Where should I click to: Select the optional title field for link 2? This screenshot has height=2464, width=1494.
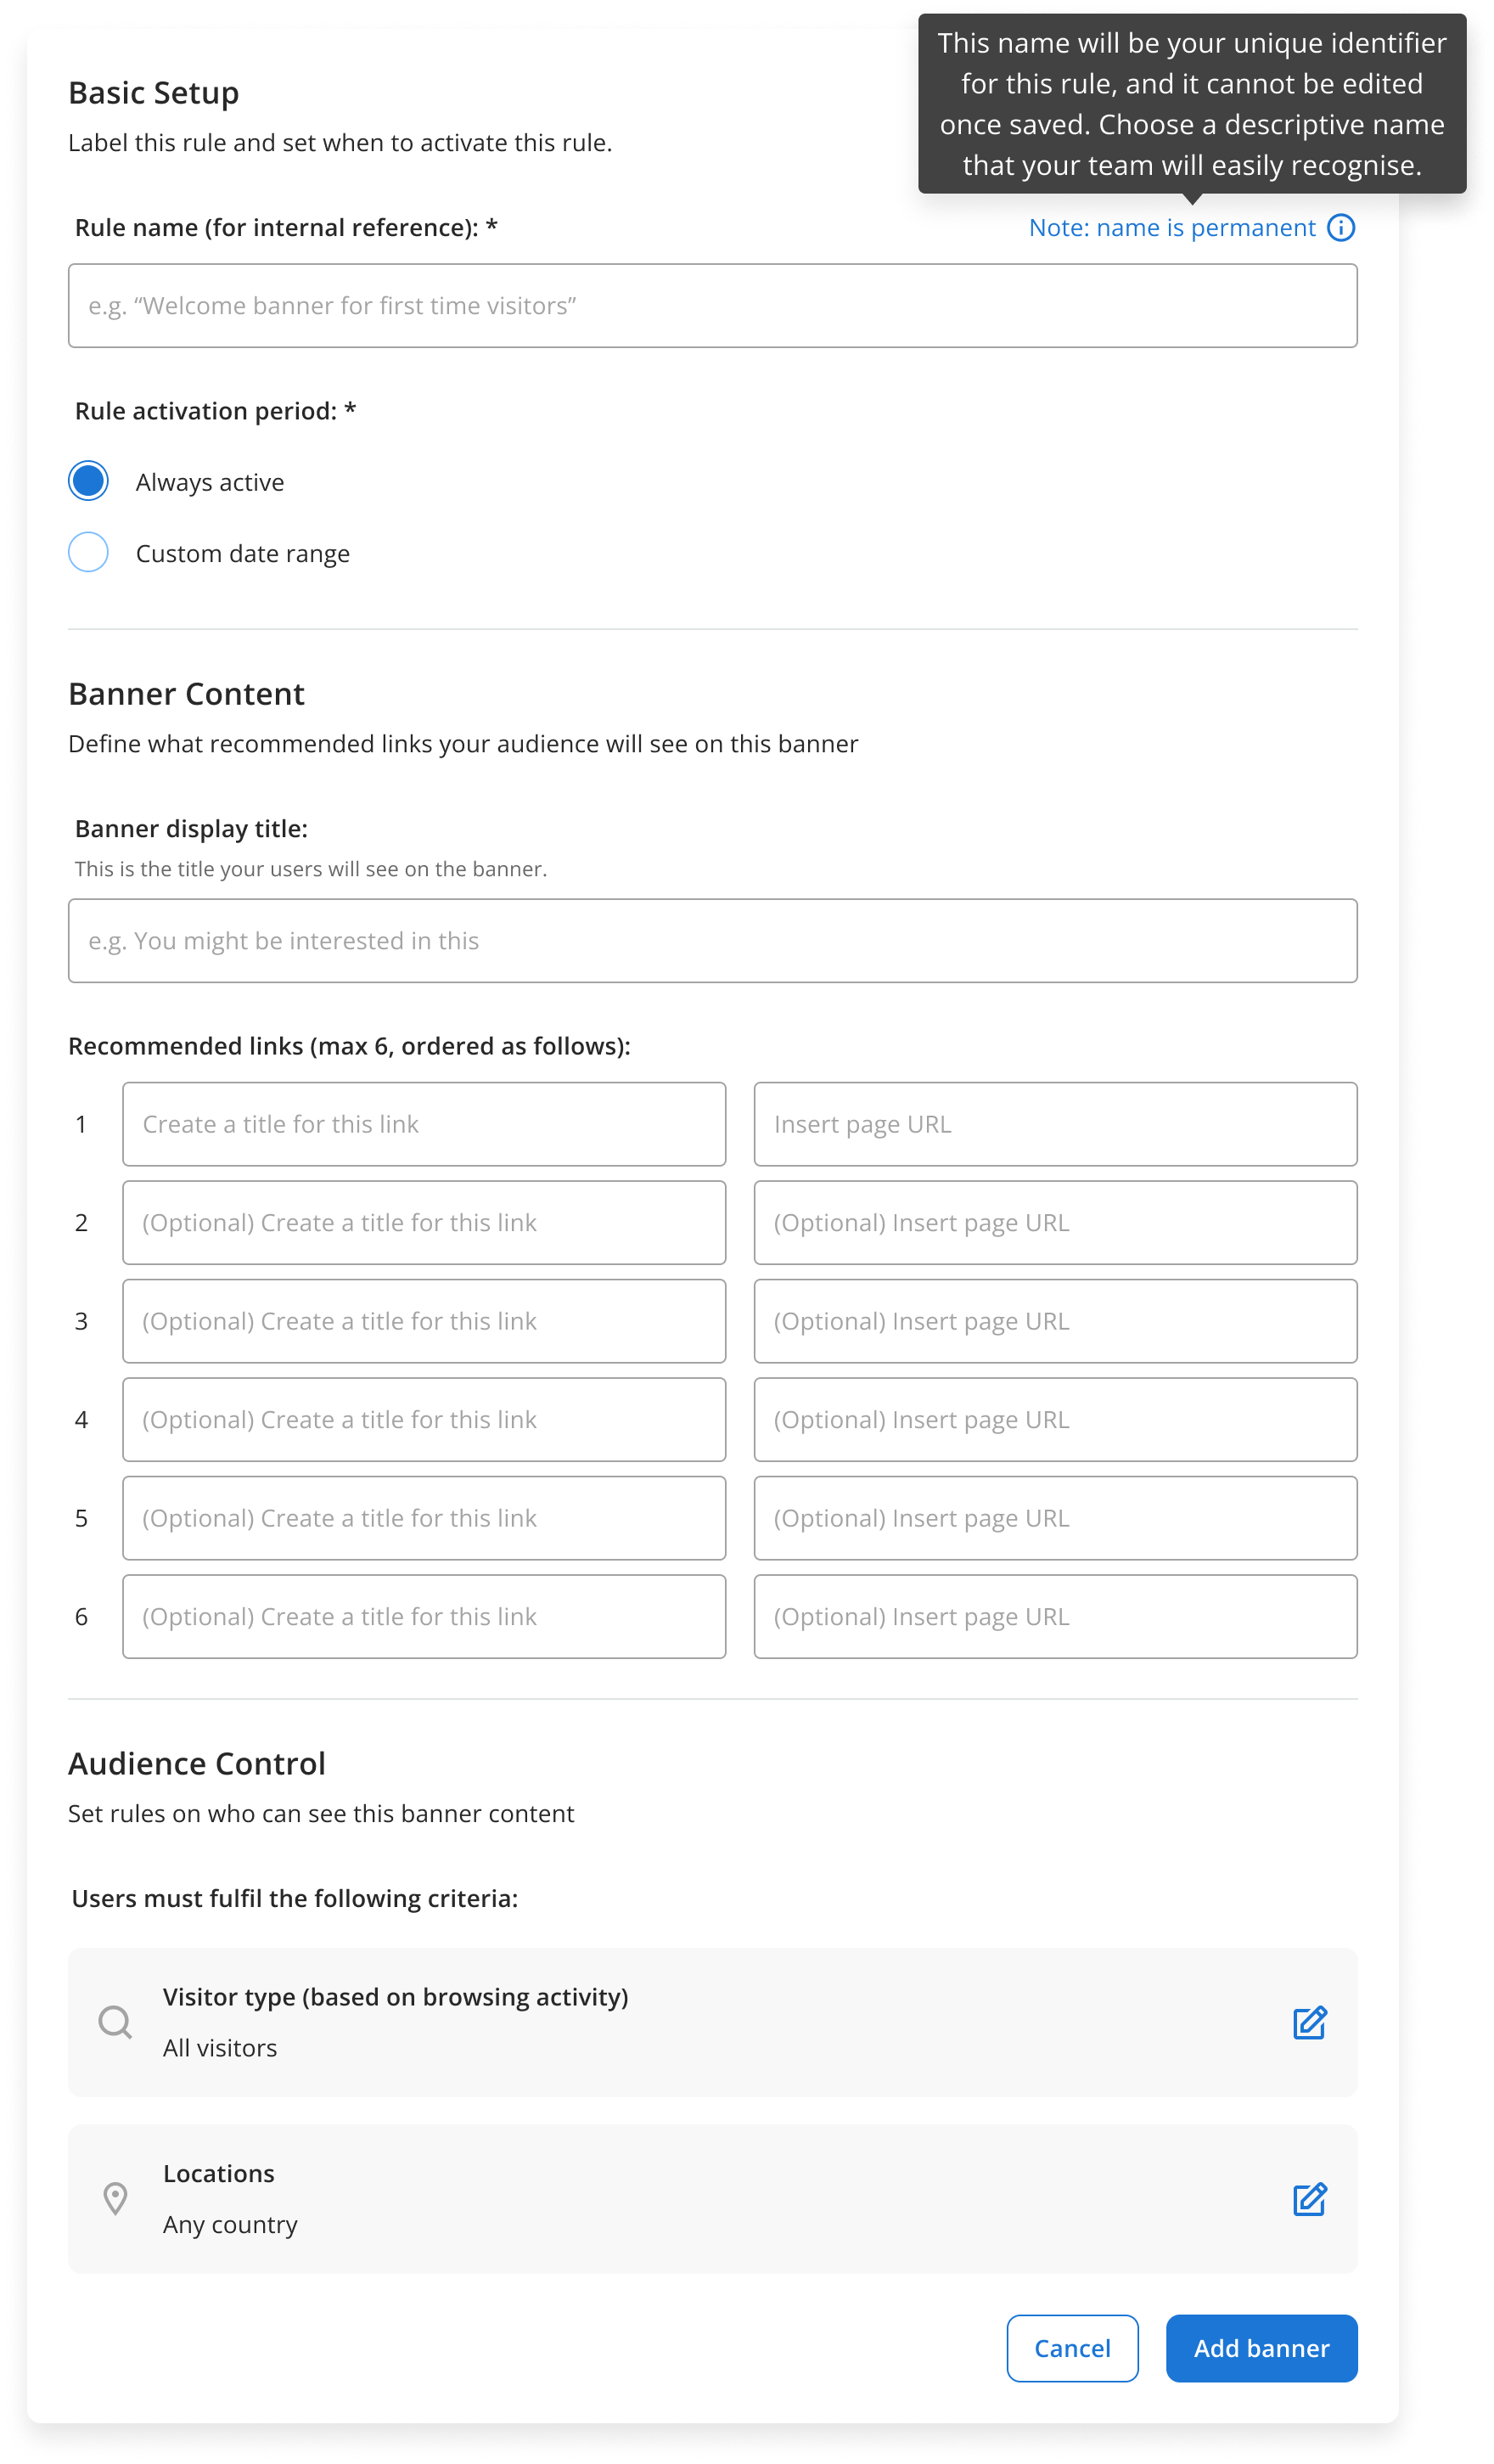424,1222
